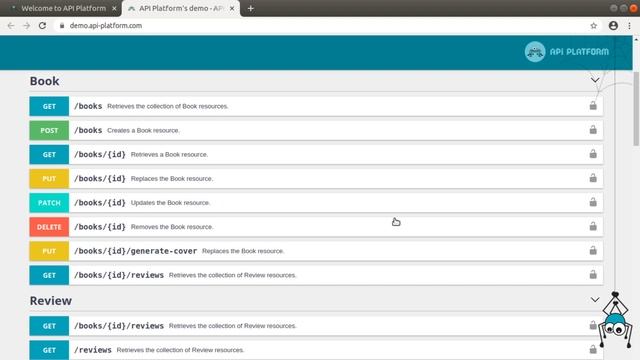
Task: Click lock icon on PATCH /books/{id} row
Action: pyautogui.click(x=593, y=202)
